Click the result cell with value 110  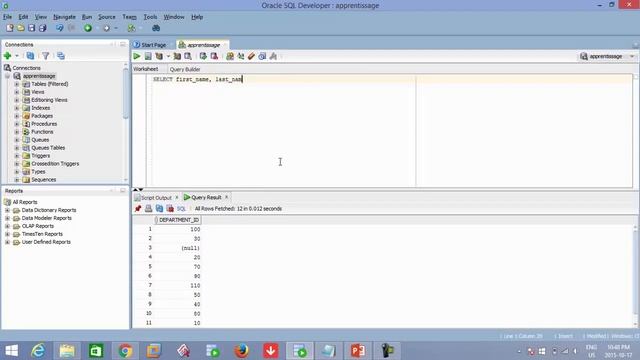pos(178,286)
